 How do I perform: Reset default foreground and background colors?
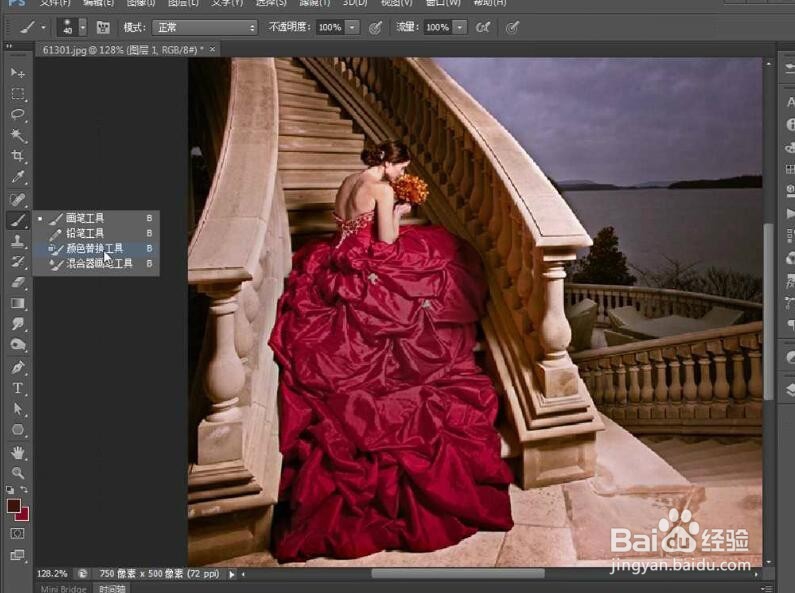tap(10, 490)
